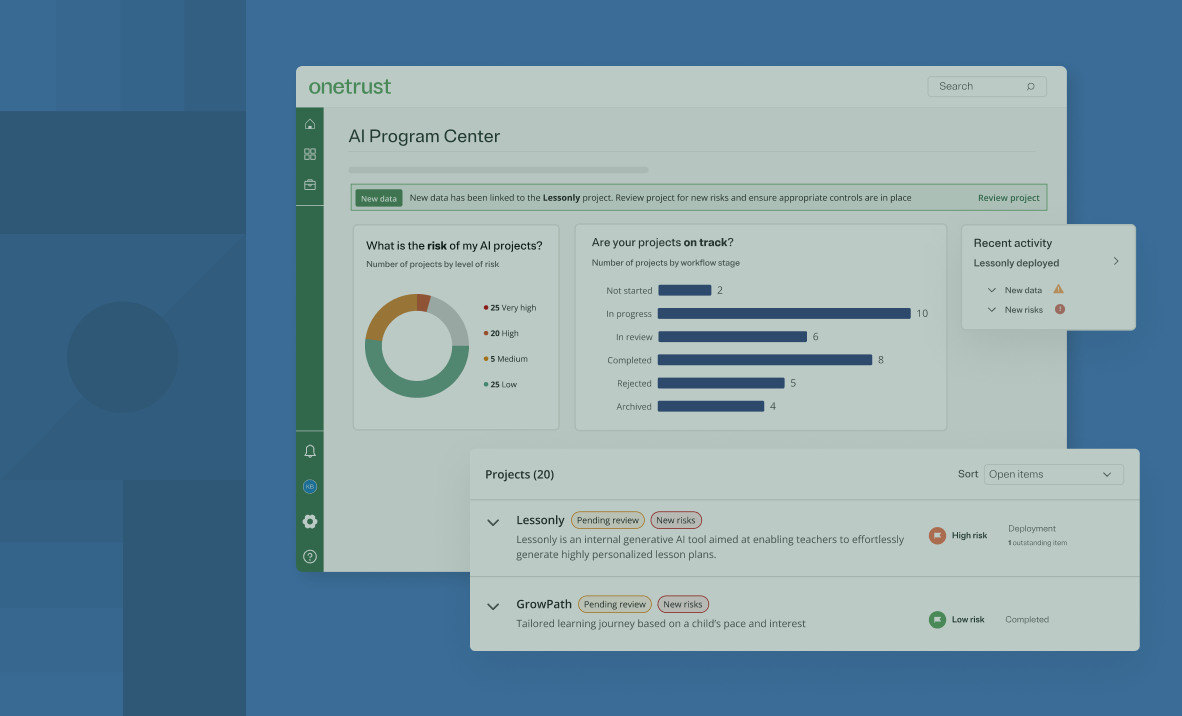The image size is (1182, 716).
Task: Click the Search field at top right
Action: coord(985,86)
